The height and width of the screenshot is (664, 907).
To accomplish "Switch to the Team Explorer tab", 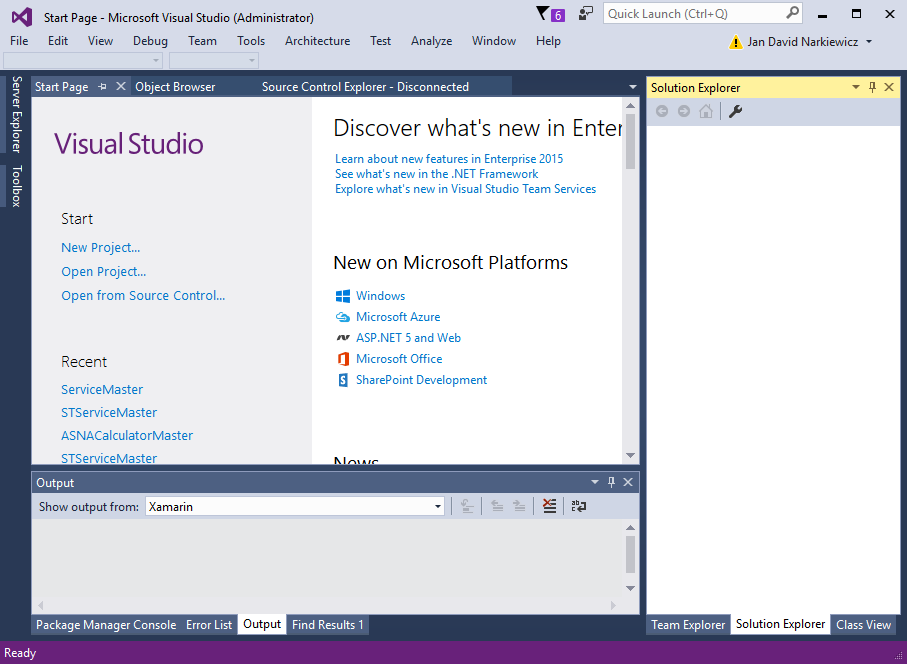I will (x=688, y=624).
